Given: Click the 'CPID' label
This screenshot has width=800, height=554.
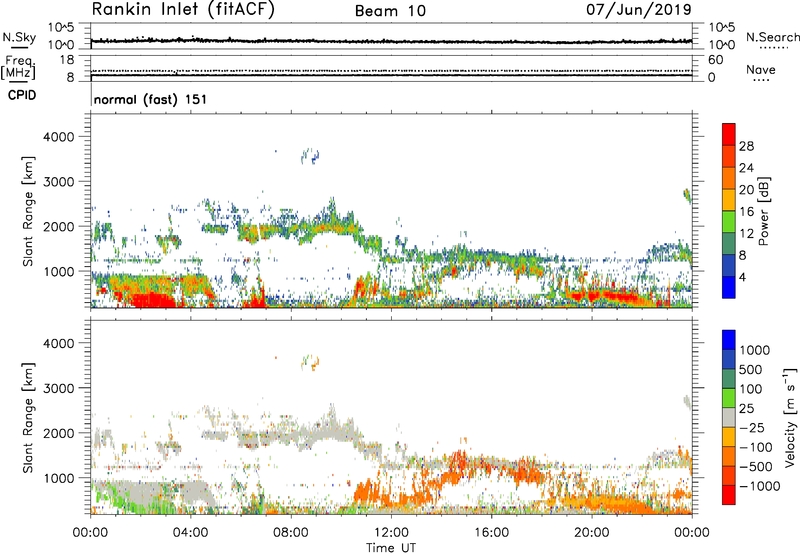Looking at the screenshot, I should click(22, 95).
